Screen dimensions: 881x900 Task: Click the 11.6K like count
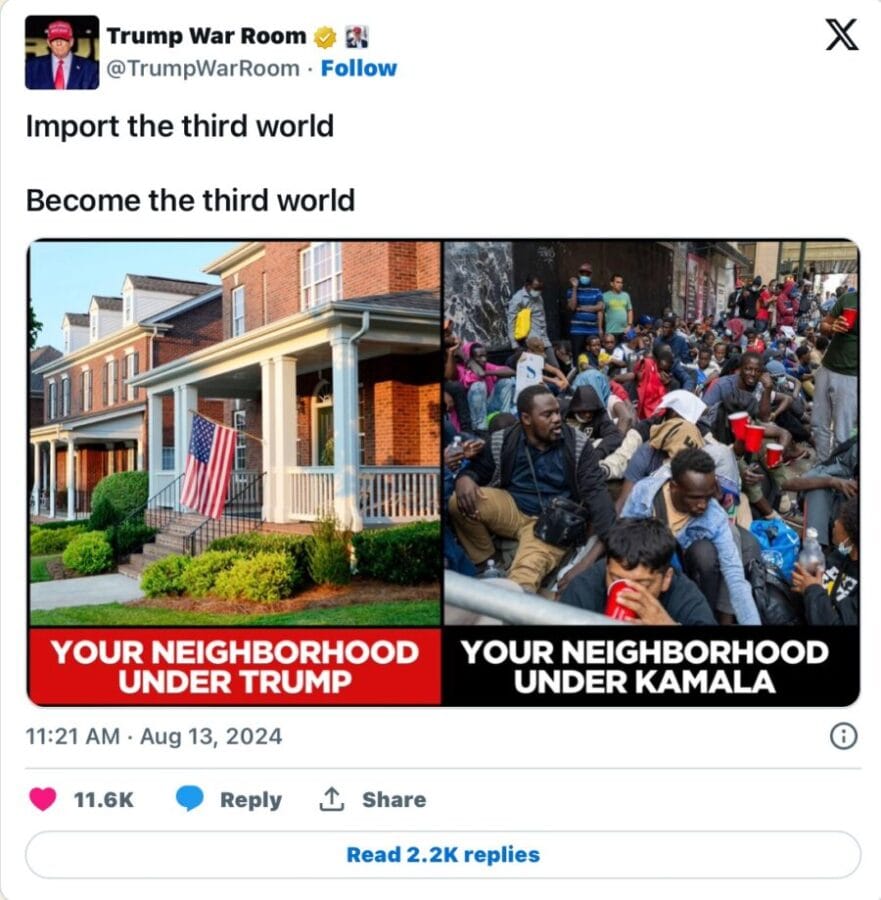click(x=104, y=800)
